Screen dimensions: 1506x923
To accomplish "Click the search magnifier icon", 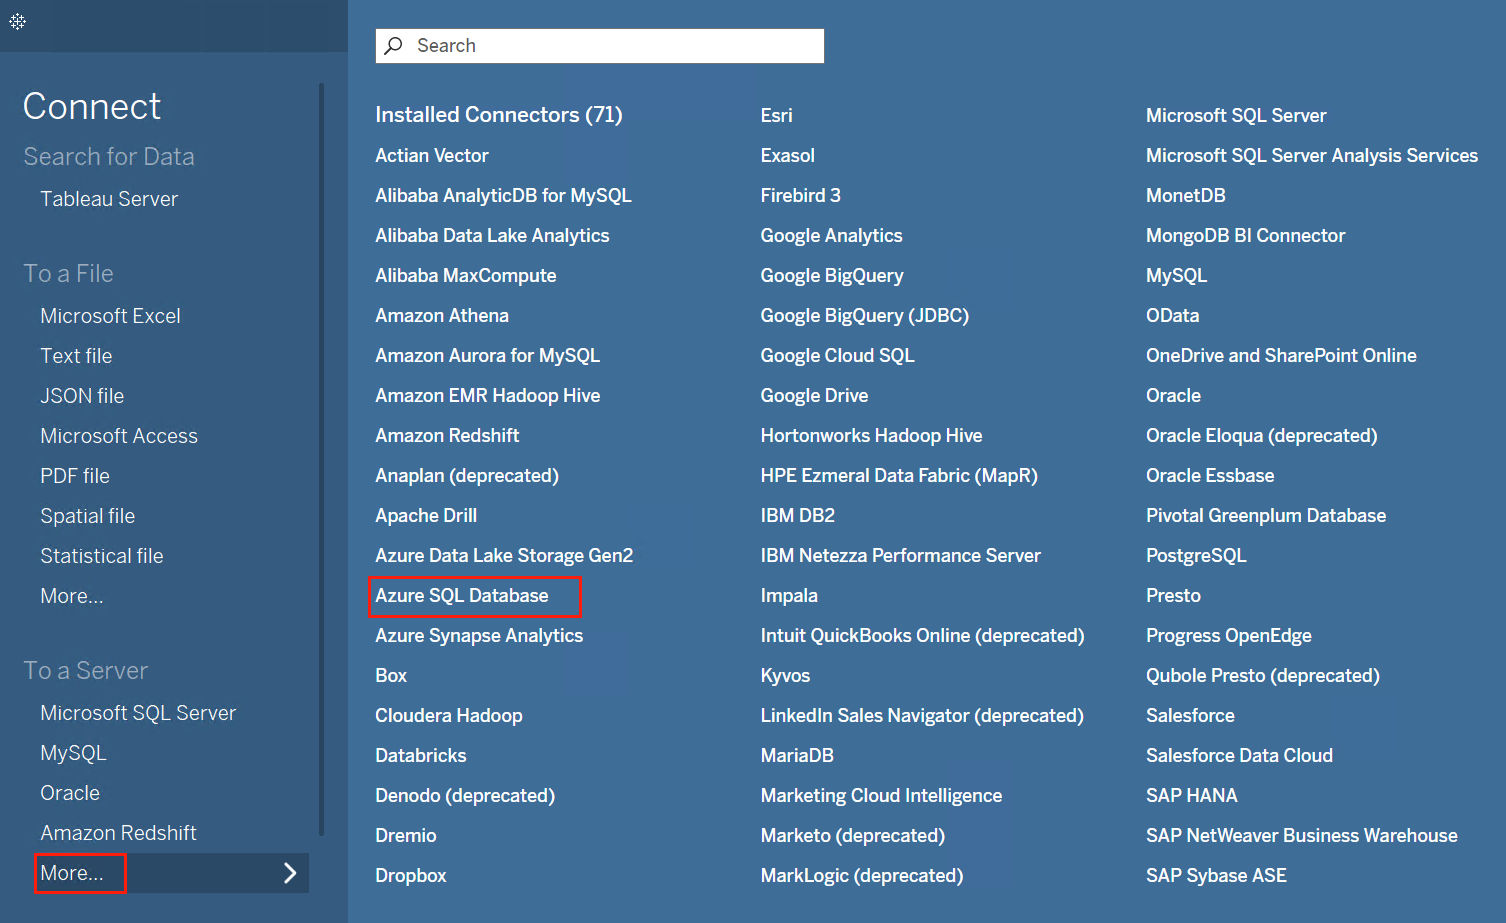I will click(x=393, y=45).
